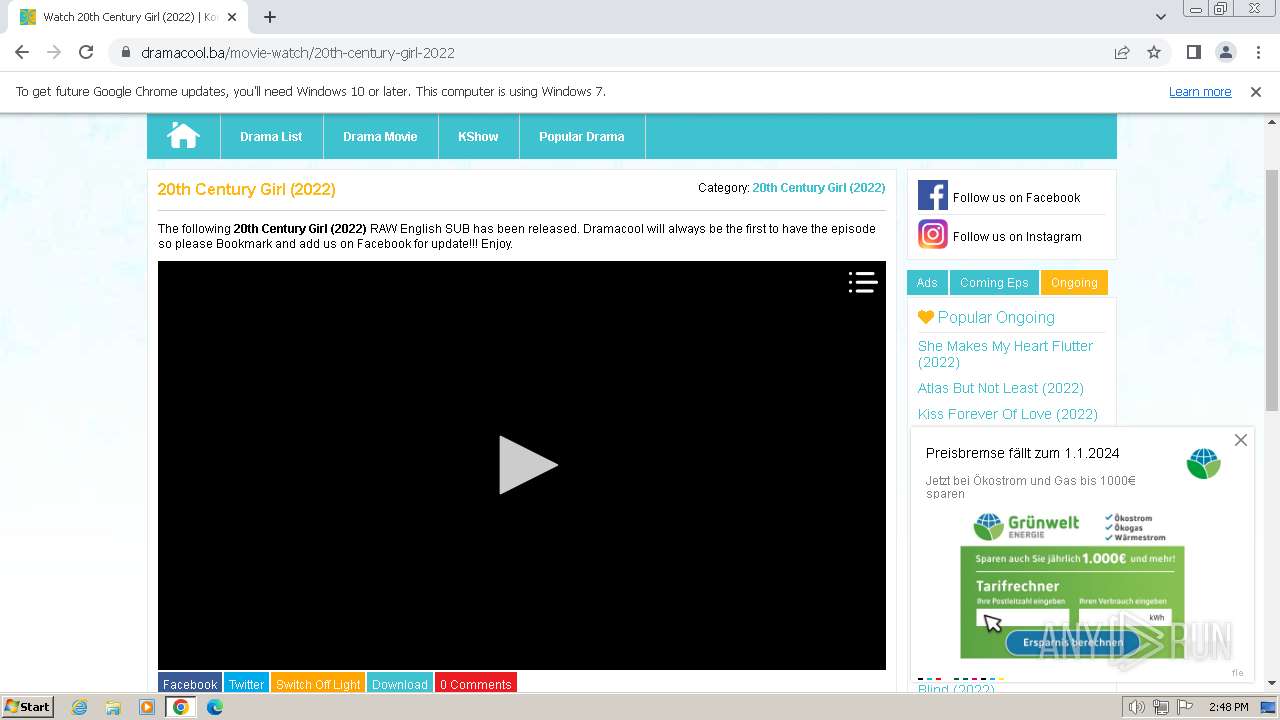Click the Ersparnis berechnen ad button
The width and height of the screenshot is (1280, 720).
click(1072, 642)
